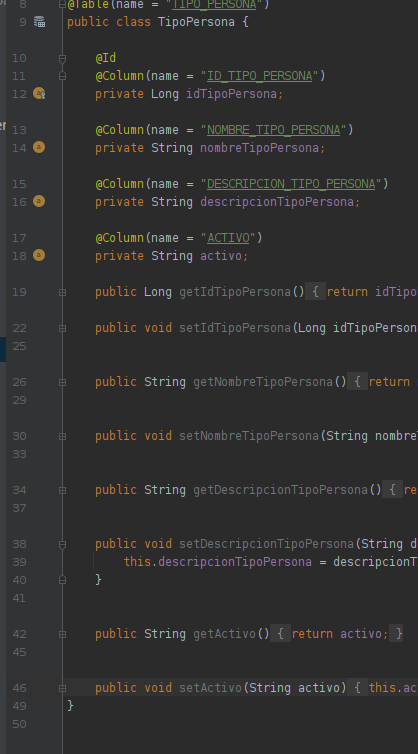418x754 pixels.
Task: Click this.descripcionTipoPersona on line 39
Action: pyautogui.click(x=217, y=562)
